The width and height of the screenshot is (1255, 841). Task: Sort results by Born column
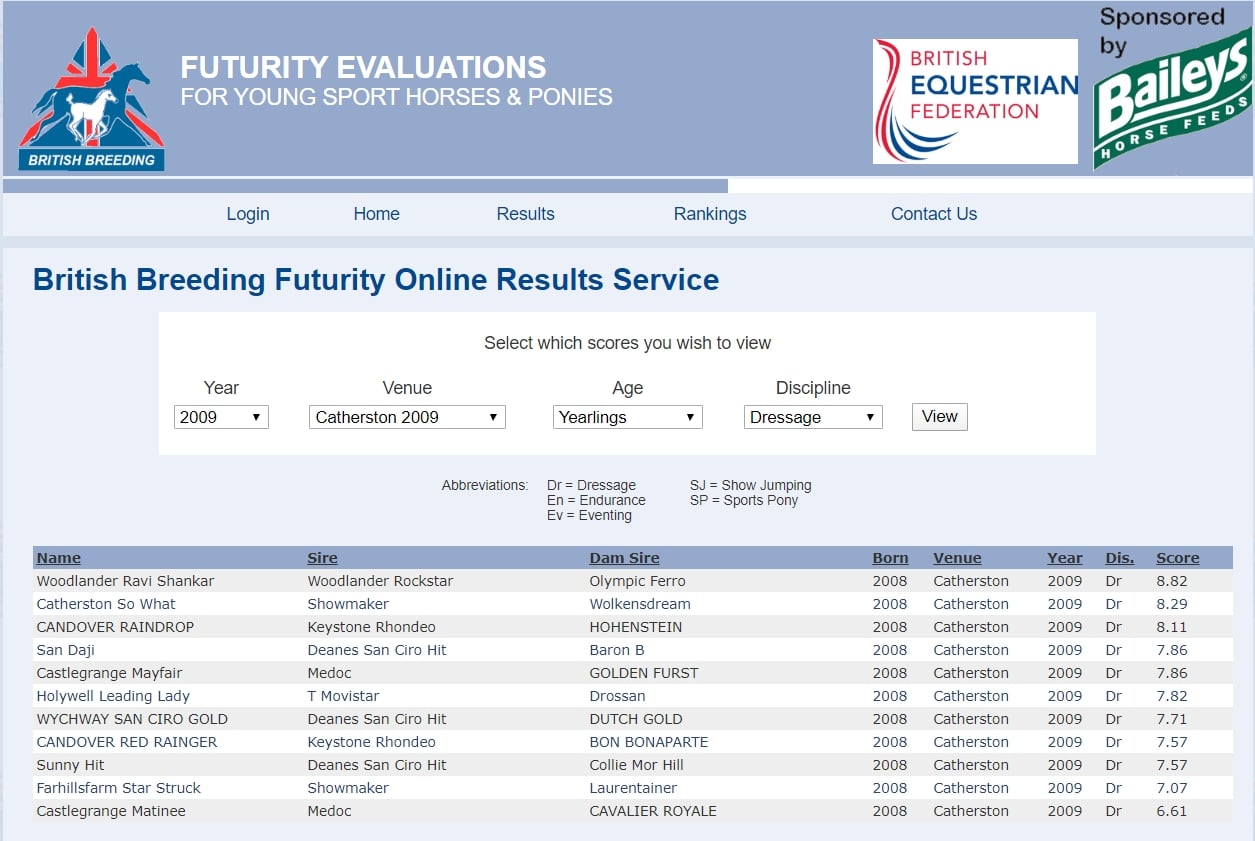point(890,558)
